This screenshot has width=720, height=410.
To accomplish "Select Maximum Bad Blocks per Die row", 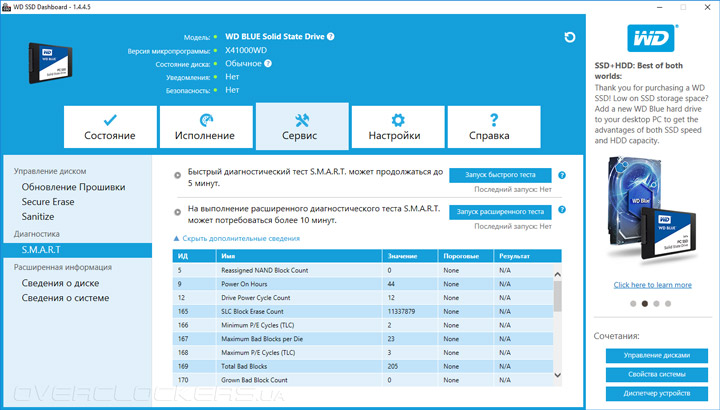I will tap(363, 339).
